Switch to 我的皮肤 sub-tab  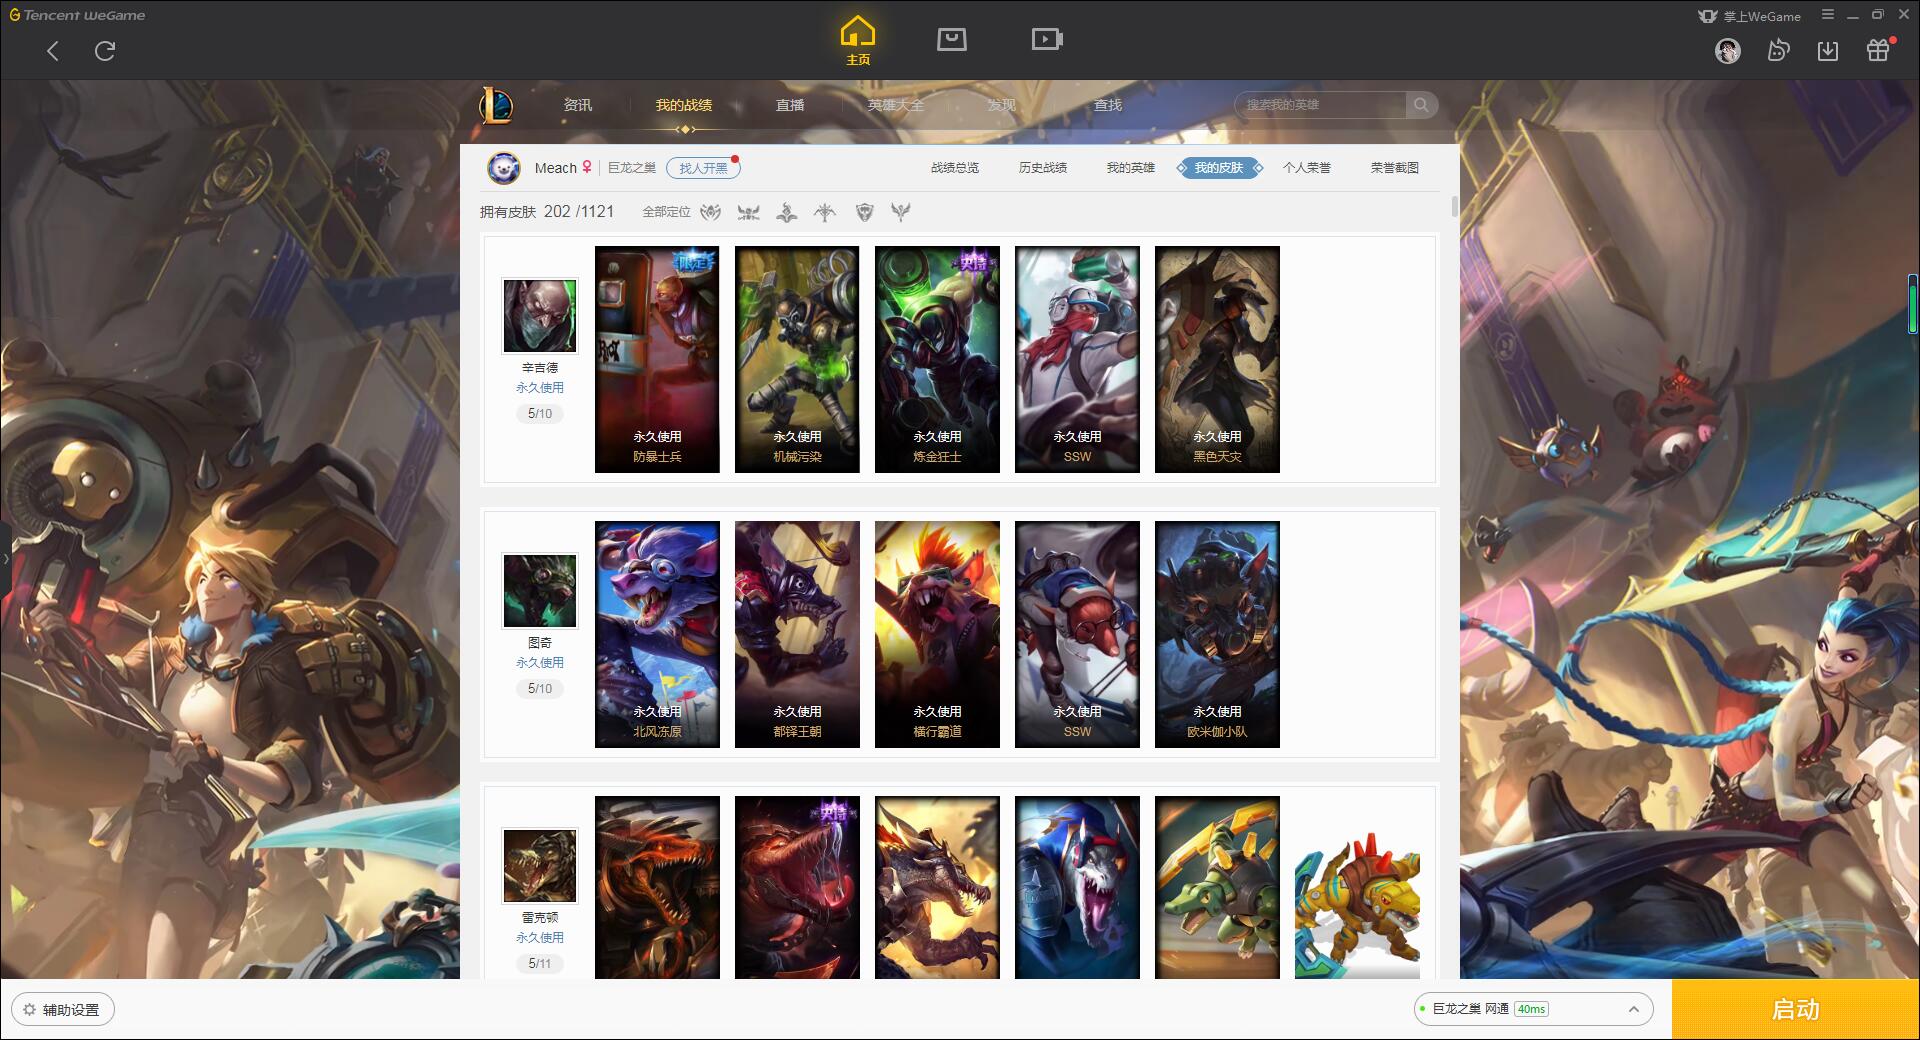[1219, 168]
